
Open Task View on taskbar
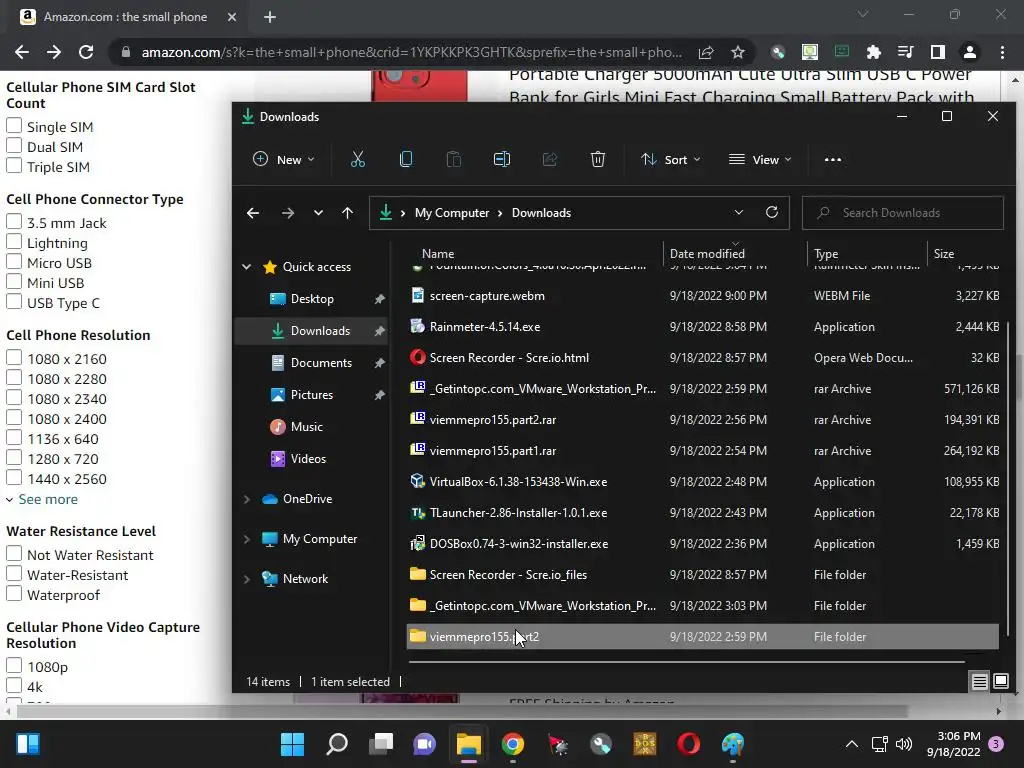pyautogui.click(x=381, y=744)
